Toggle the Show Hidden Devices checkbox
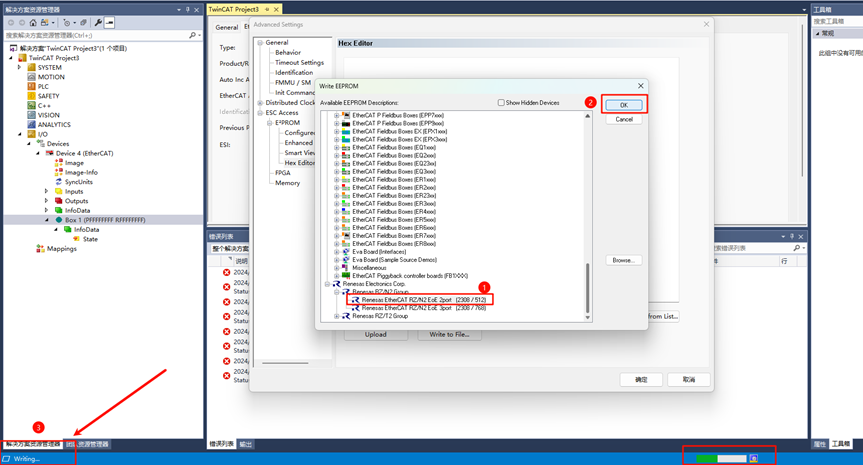 coord(501,103)
